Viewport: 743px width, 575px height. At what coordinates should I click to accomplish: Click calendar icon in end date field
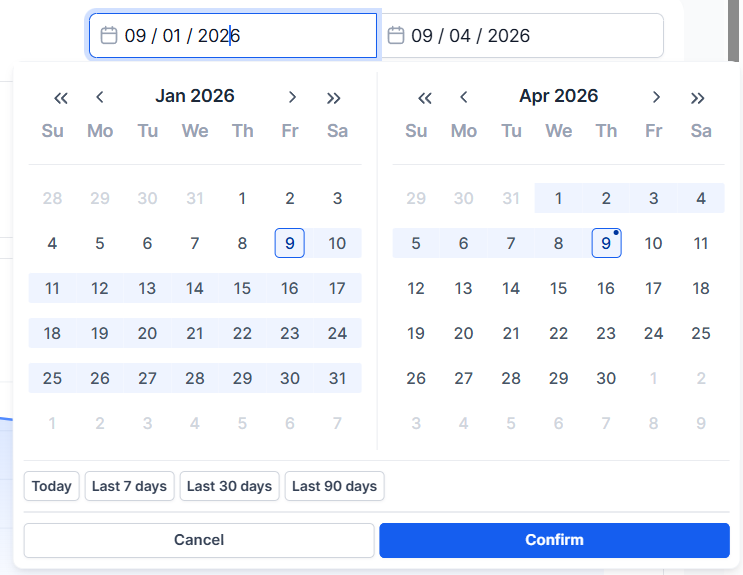click(x=396, y=36)
